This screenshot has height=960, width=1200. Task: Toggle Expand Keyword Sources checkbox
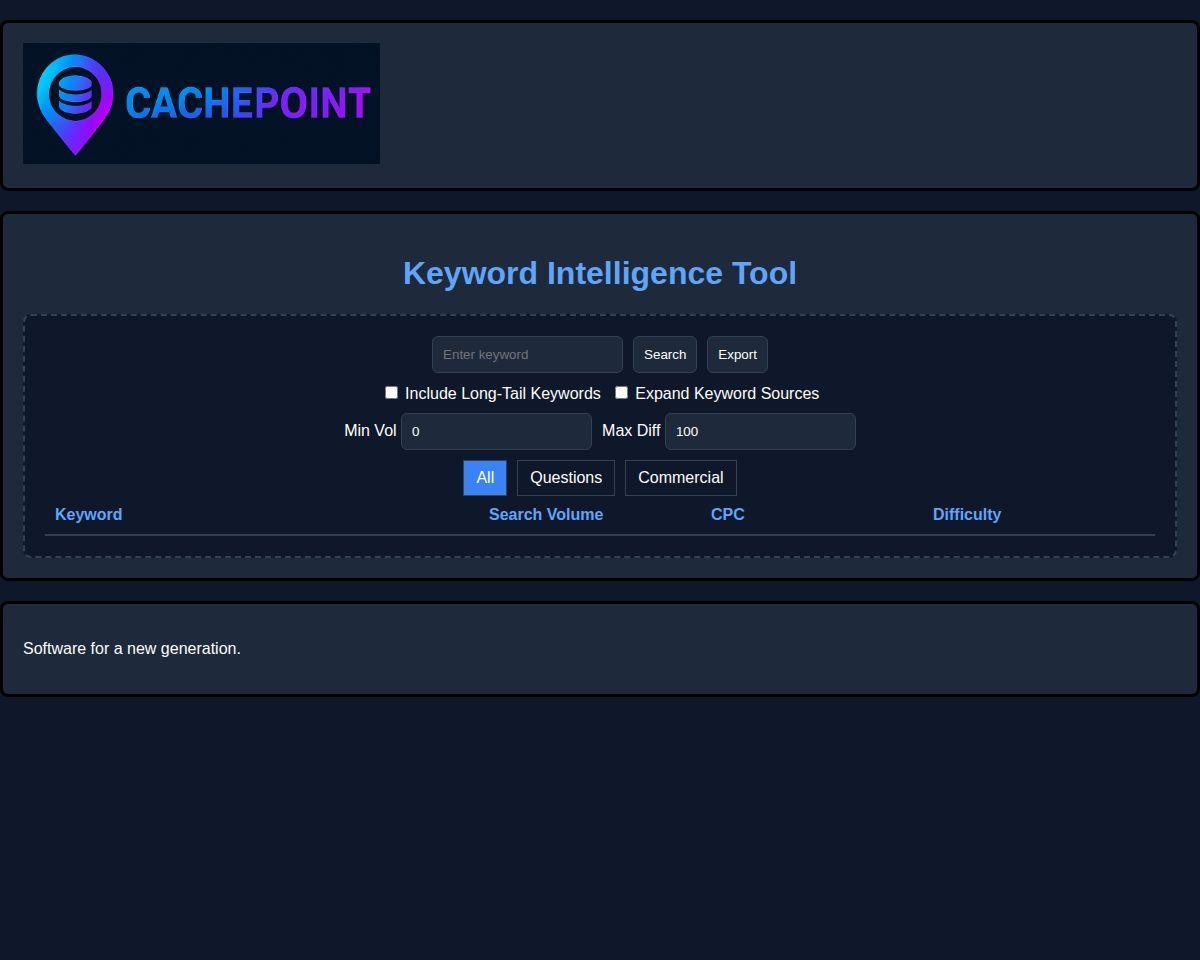click(x=621, y=393)
